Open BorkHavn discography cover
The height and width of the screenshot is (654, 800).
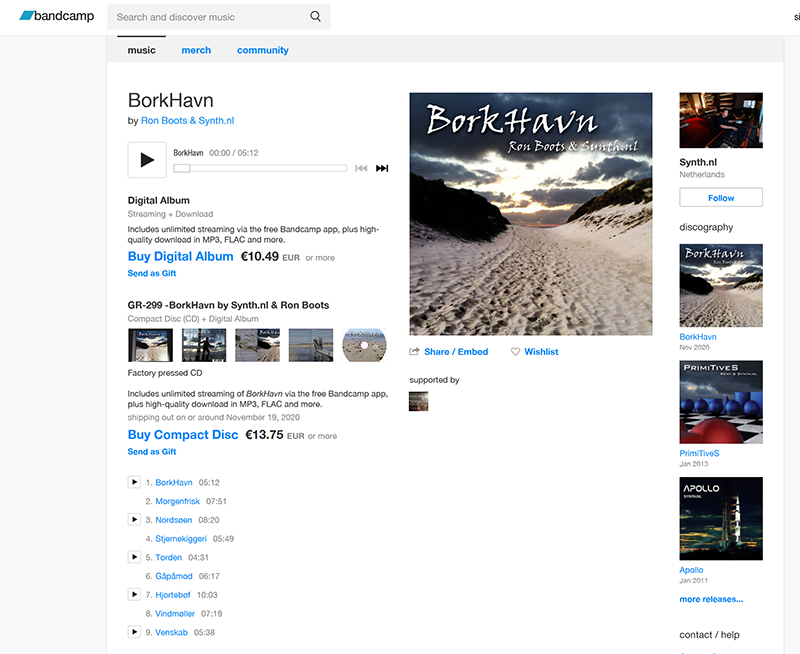tap(721, 285)
